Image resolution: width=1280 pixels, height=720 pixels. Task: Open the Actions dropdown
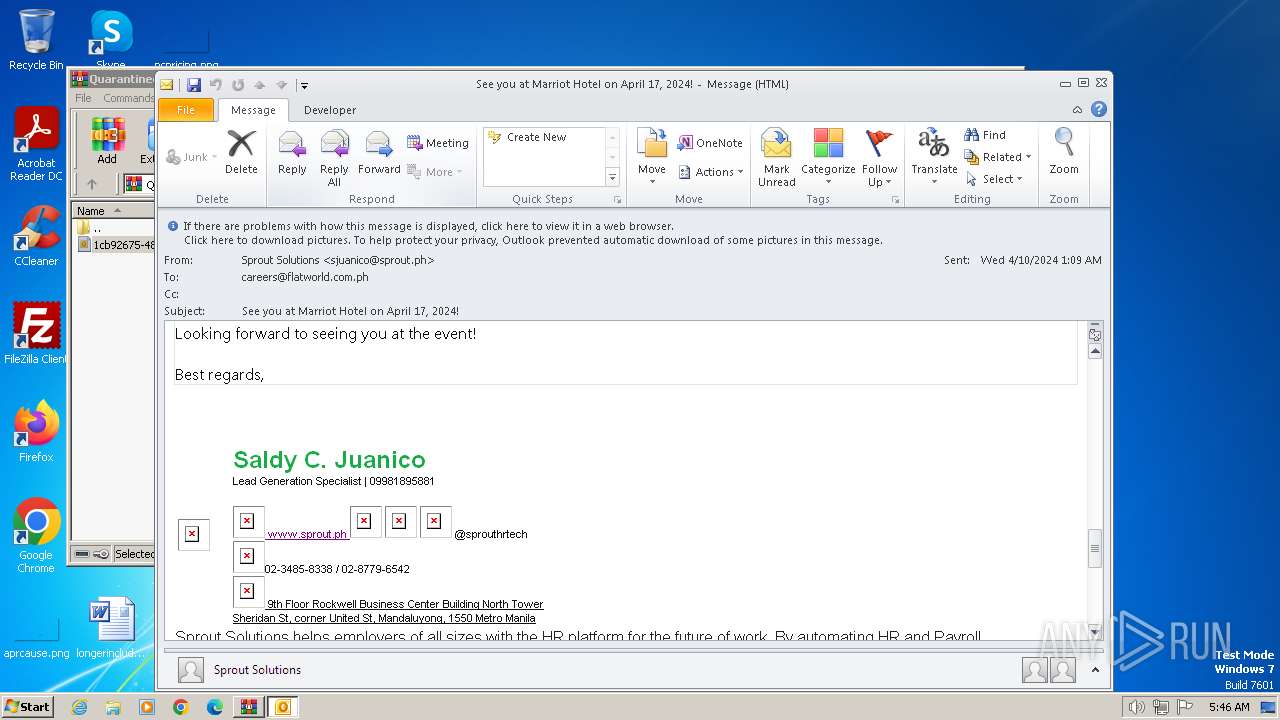tap(710, 172)
